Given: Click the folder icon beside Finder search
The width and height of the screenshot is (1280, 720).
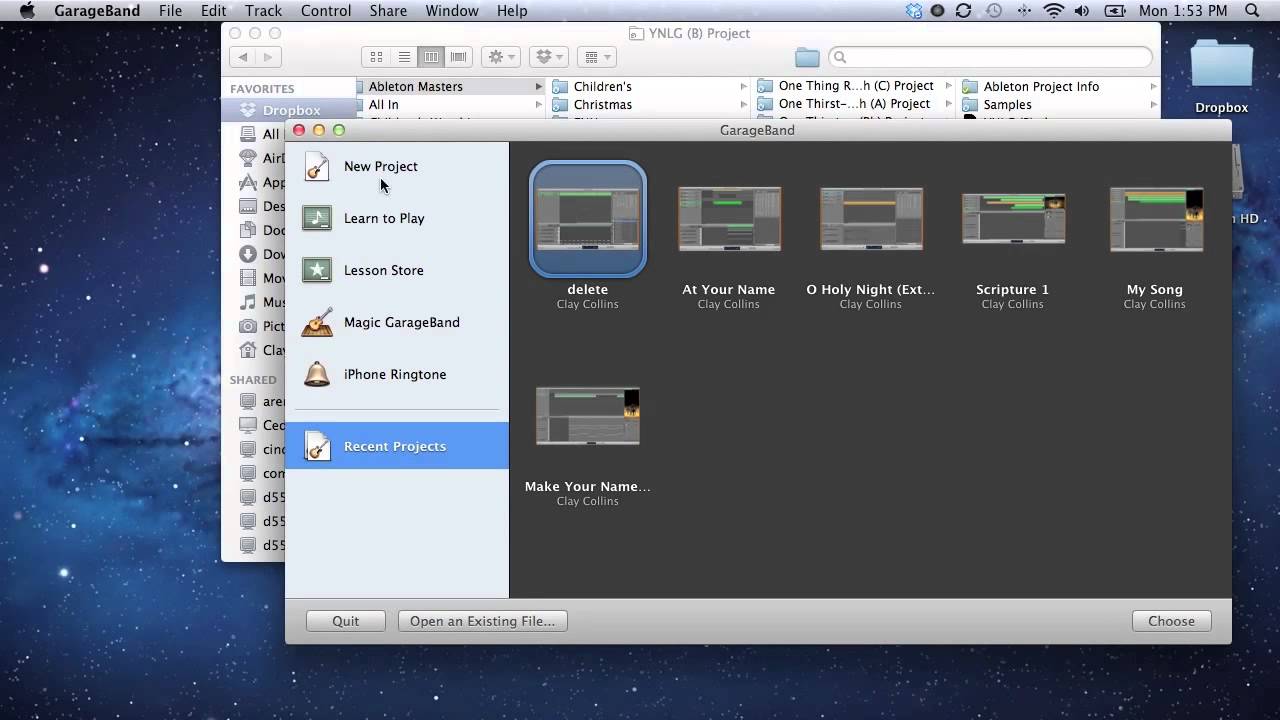Looking at the screenshot, I should click(x=807, y=57).
